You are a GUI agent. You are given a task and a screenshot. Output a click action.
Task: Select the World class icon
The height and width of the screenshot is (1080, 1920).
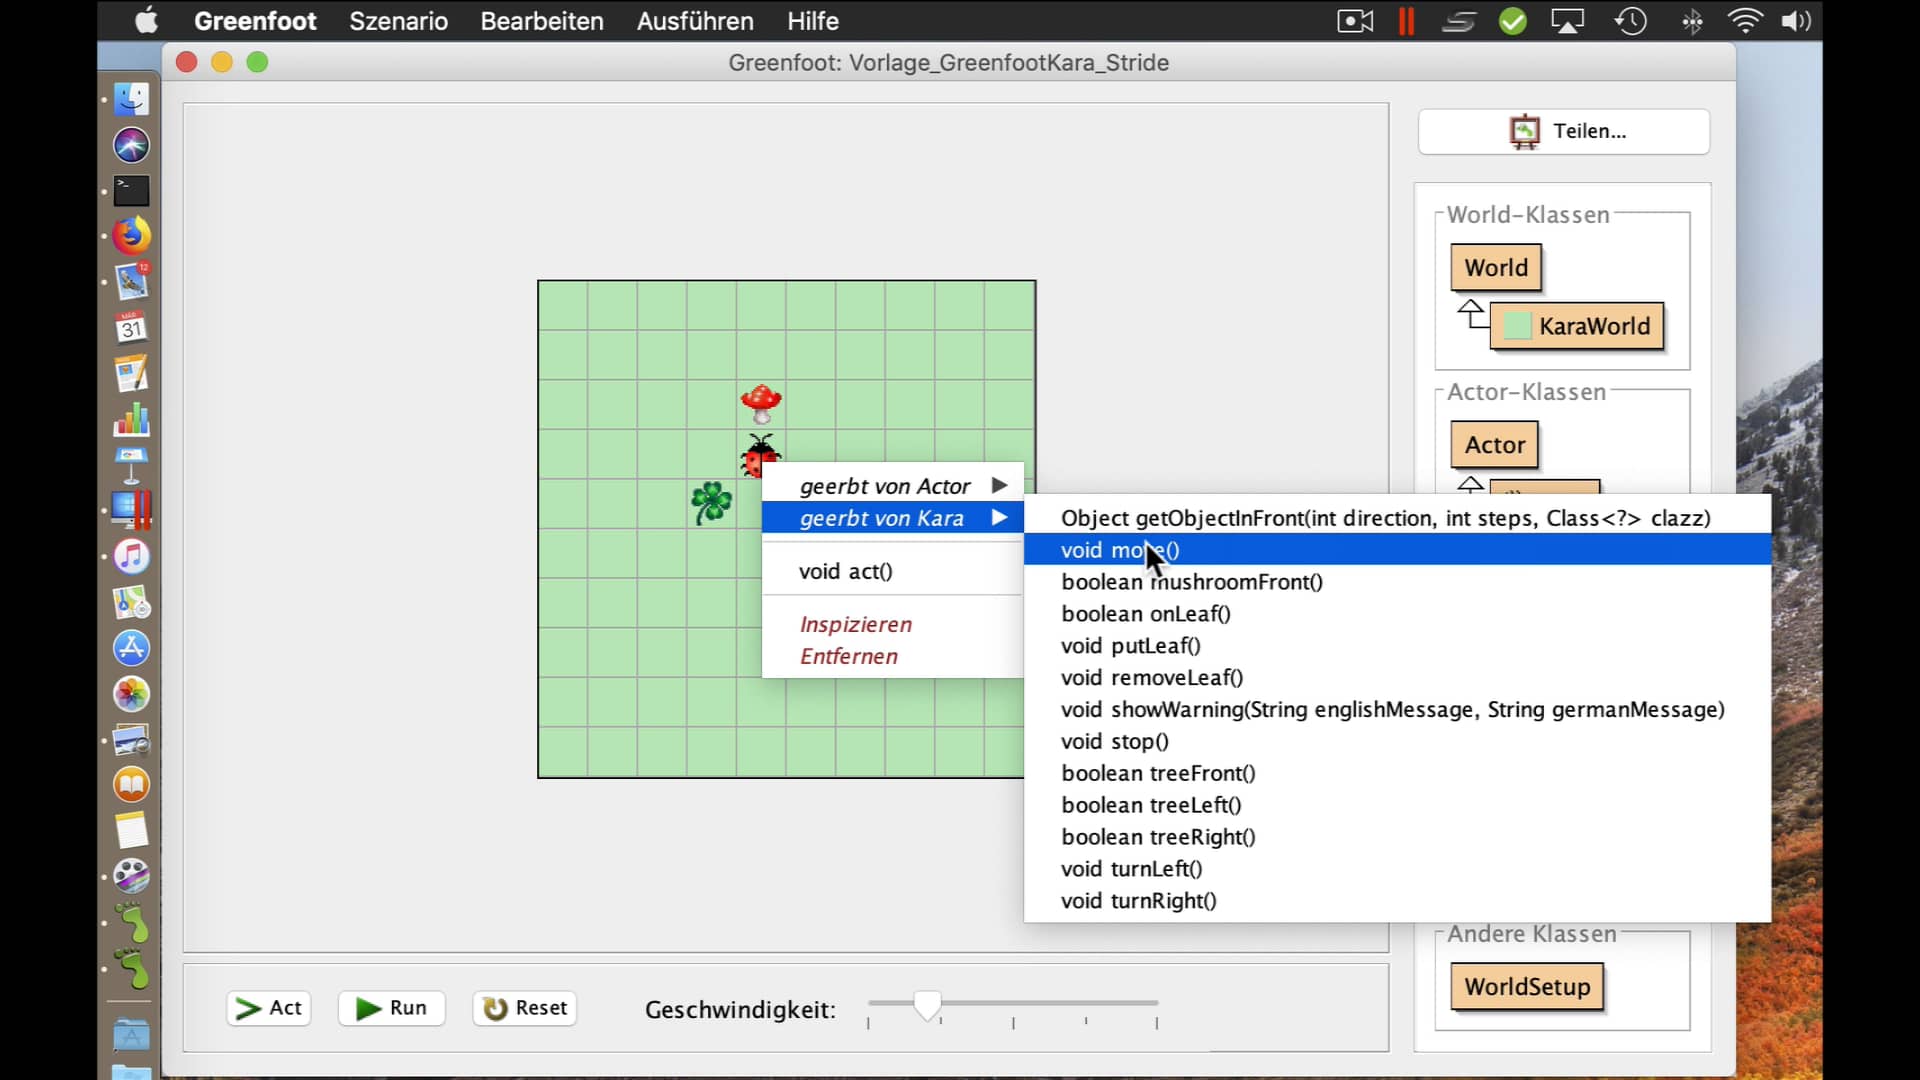pos(1497,266)
